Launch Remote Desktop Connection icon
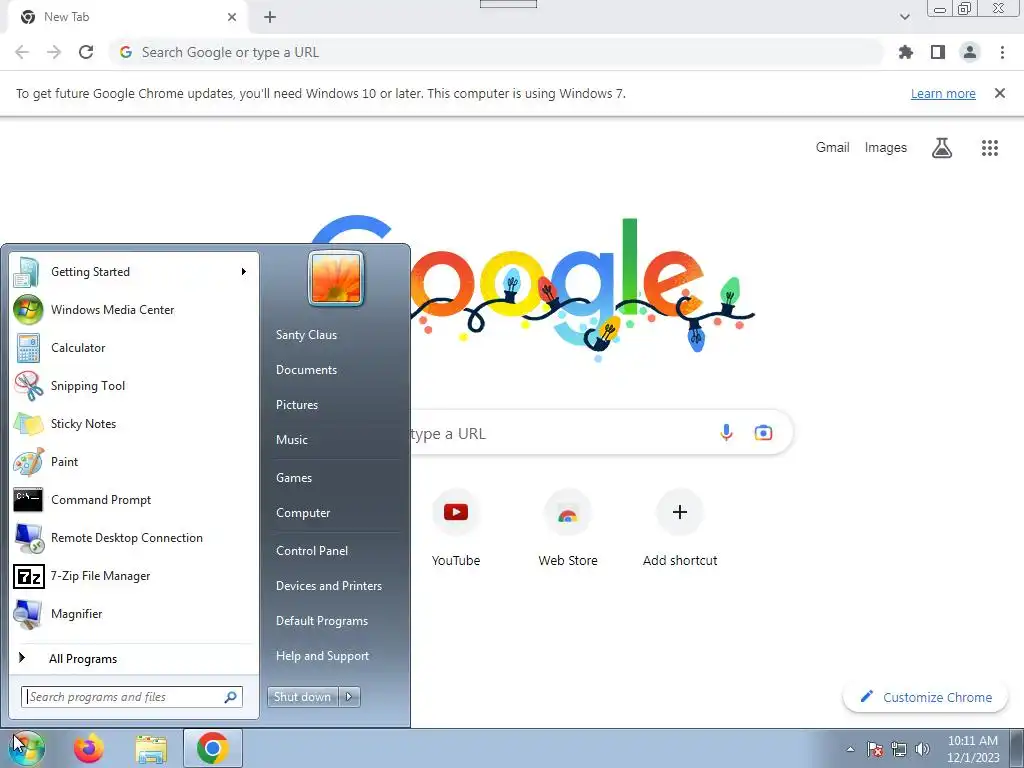Image resolution: width=1024 pixels, height=768 pixels. 28,538
